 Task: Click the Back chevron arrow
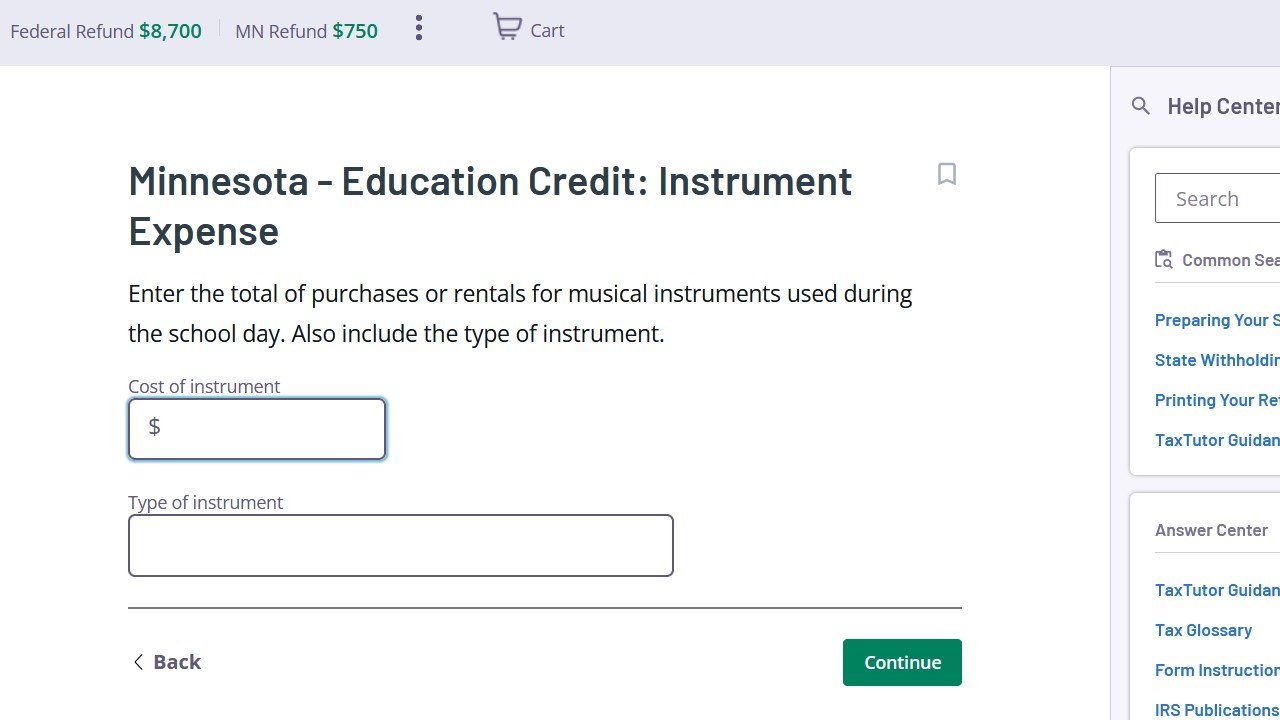(x=138, y=662)
